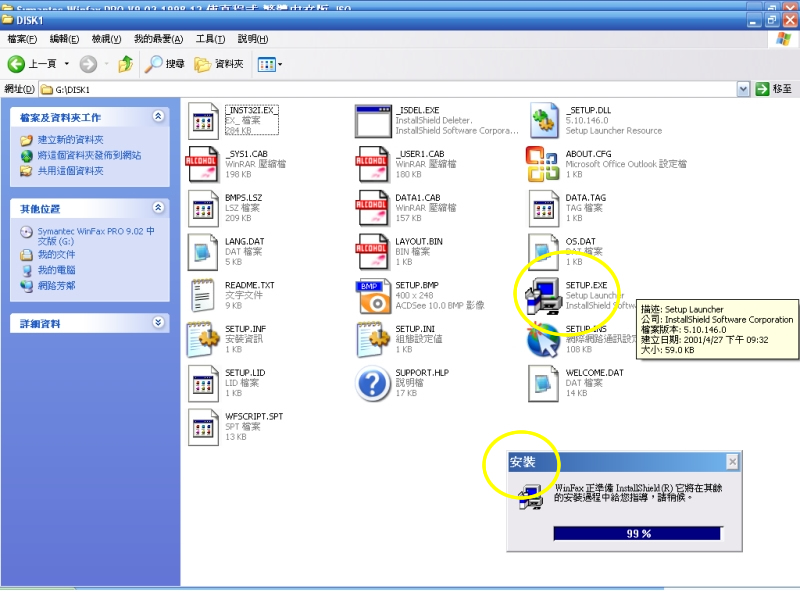The height and width of the screenshot is (600, 800).
Task: Click the 99 % install progress bar
Action: pos(638,533)
